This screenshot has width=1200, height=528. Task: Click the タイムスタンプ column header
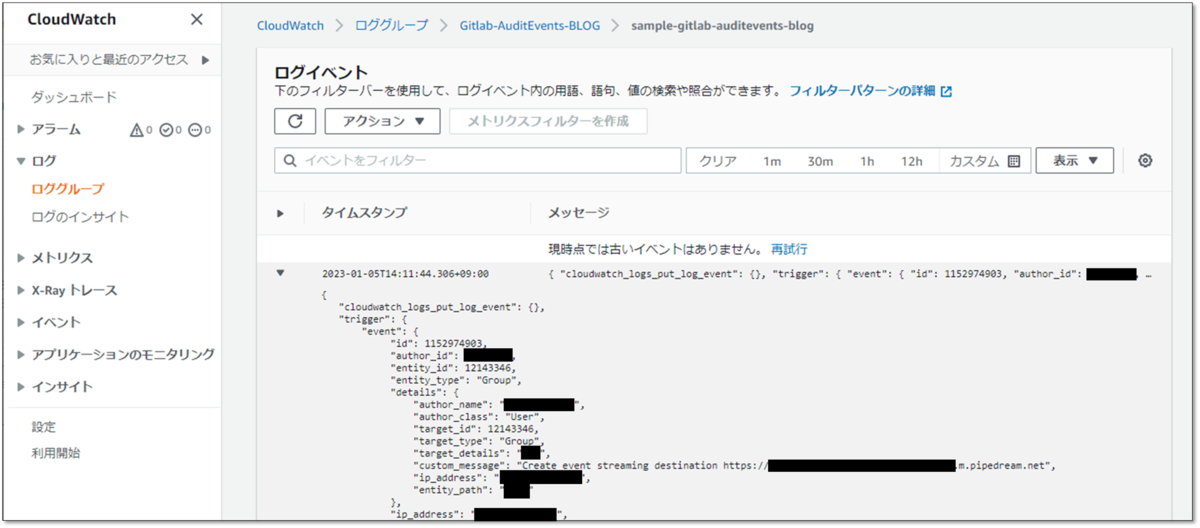click(364, 213)
